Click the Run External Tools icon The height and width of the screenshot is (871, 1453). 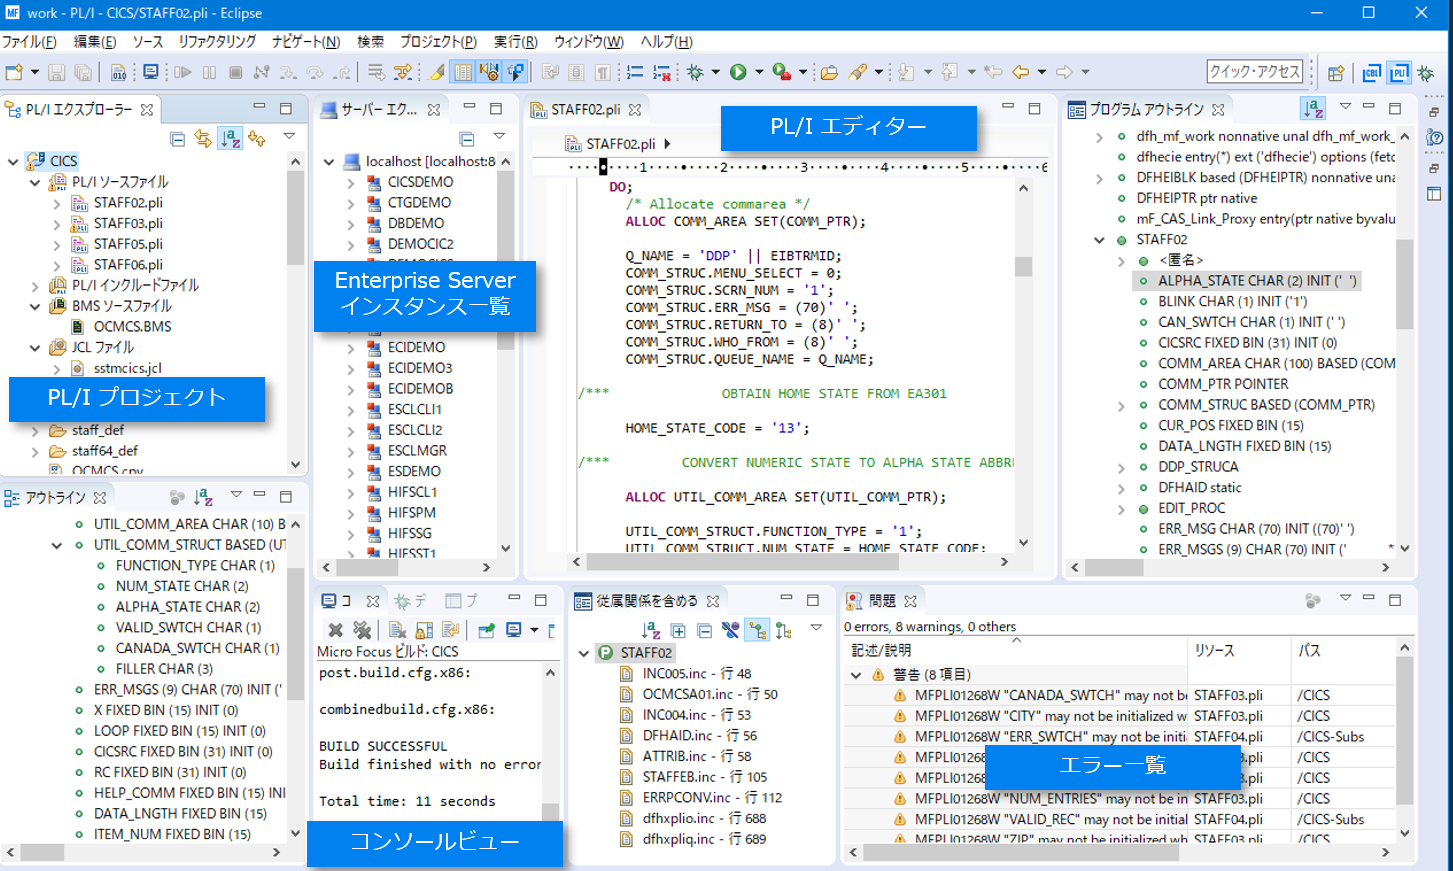pos(781,72)
